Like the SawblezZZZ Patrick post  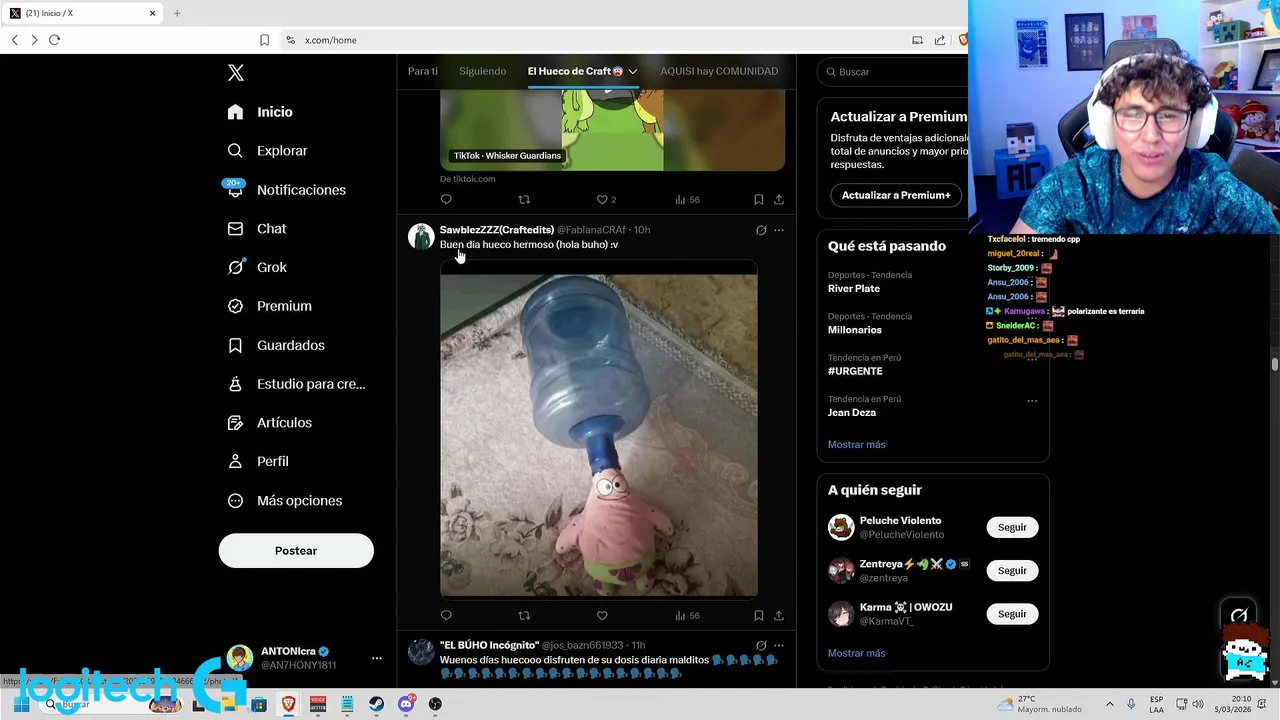click(602, 615)
